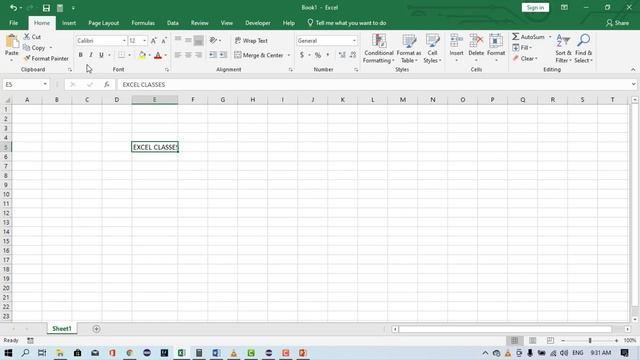This screenshot has width=640, height=360.
Task: Open Format as Table gallery
Action: [x=409, y=48]
